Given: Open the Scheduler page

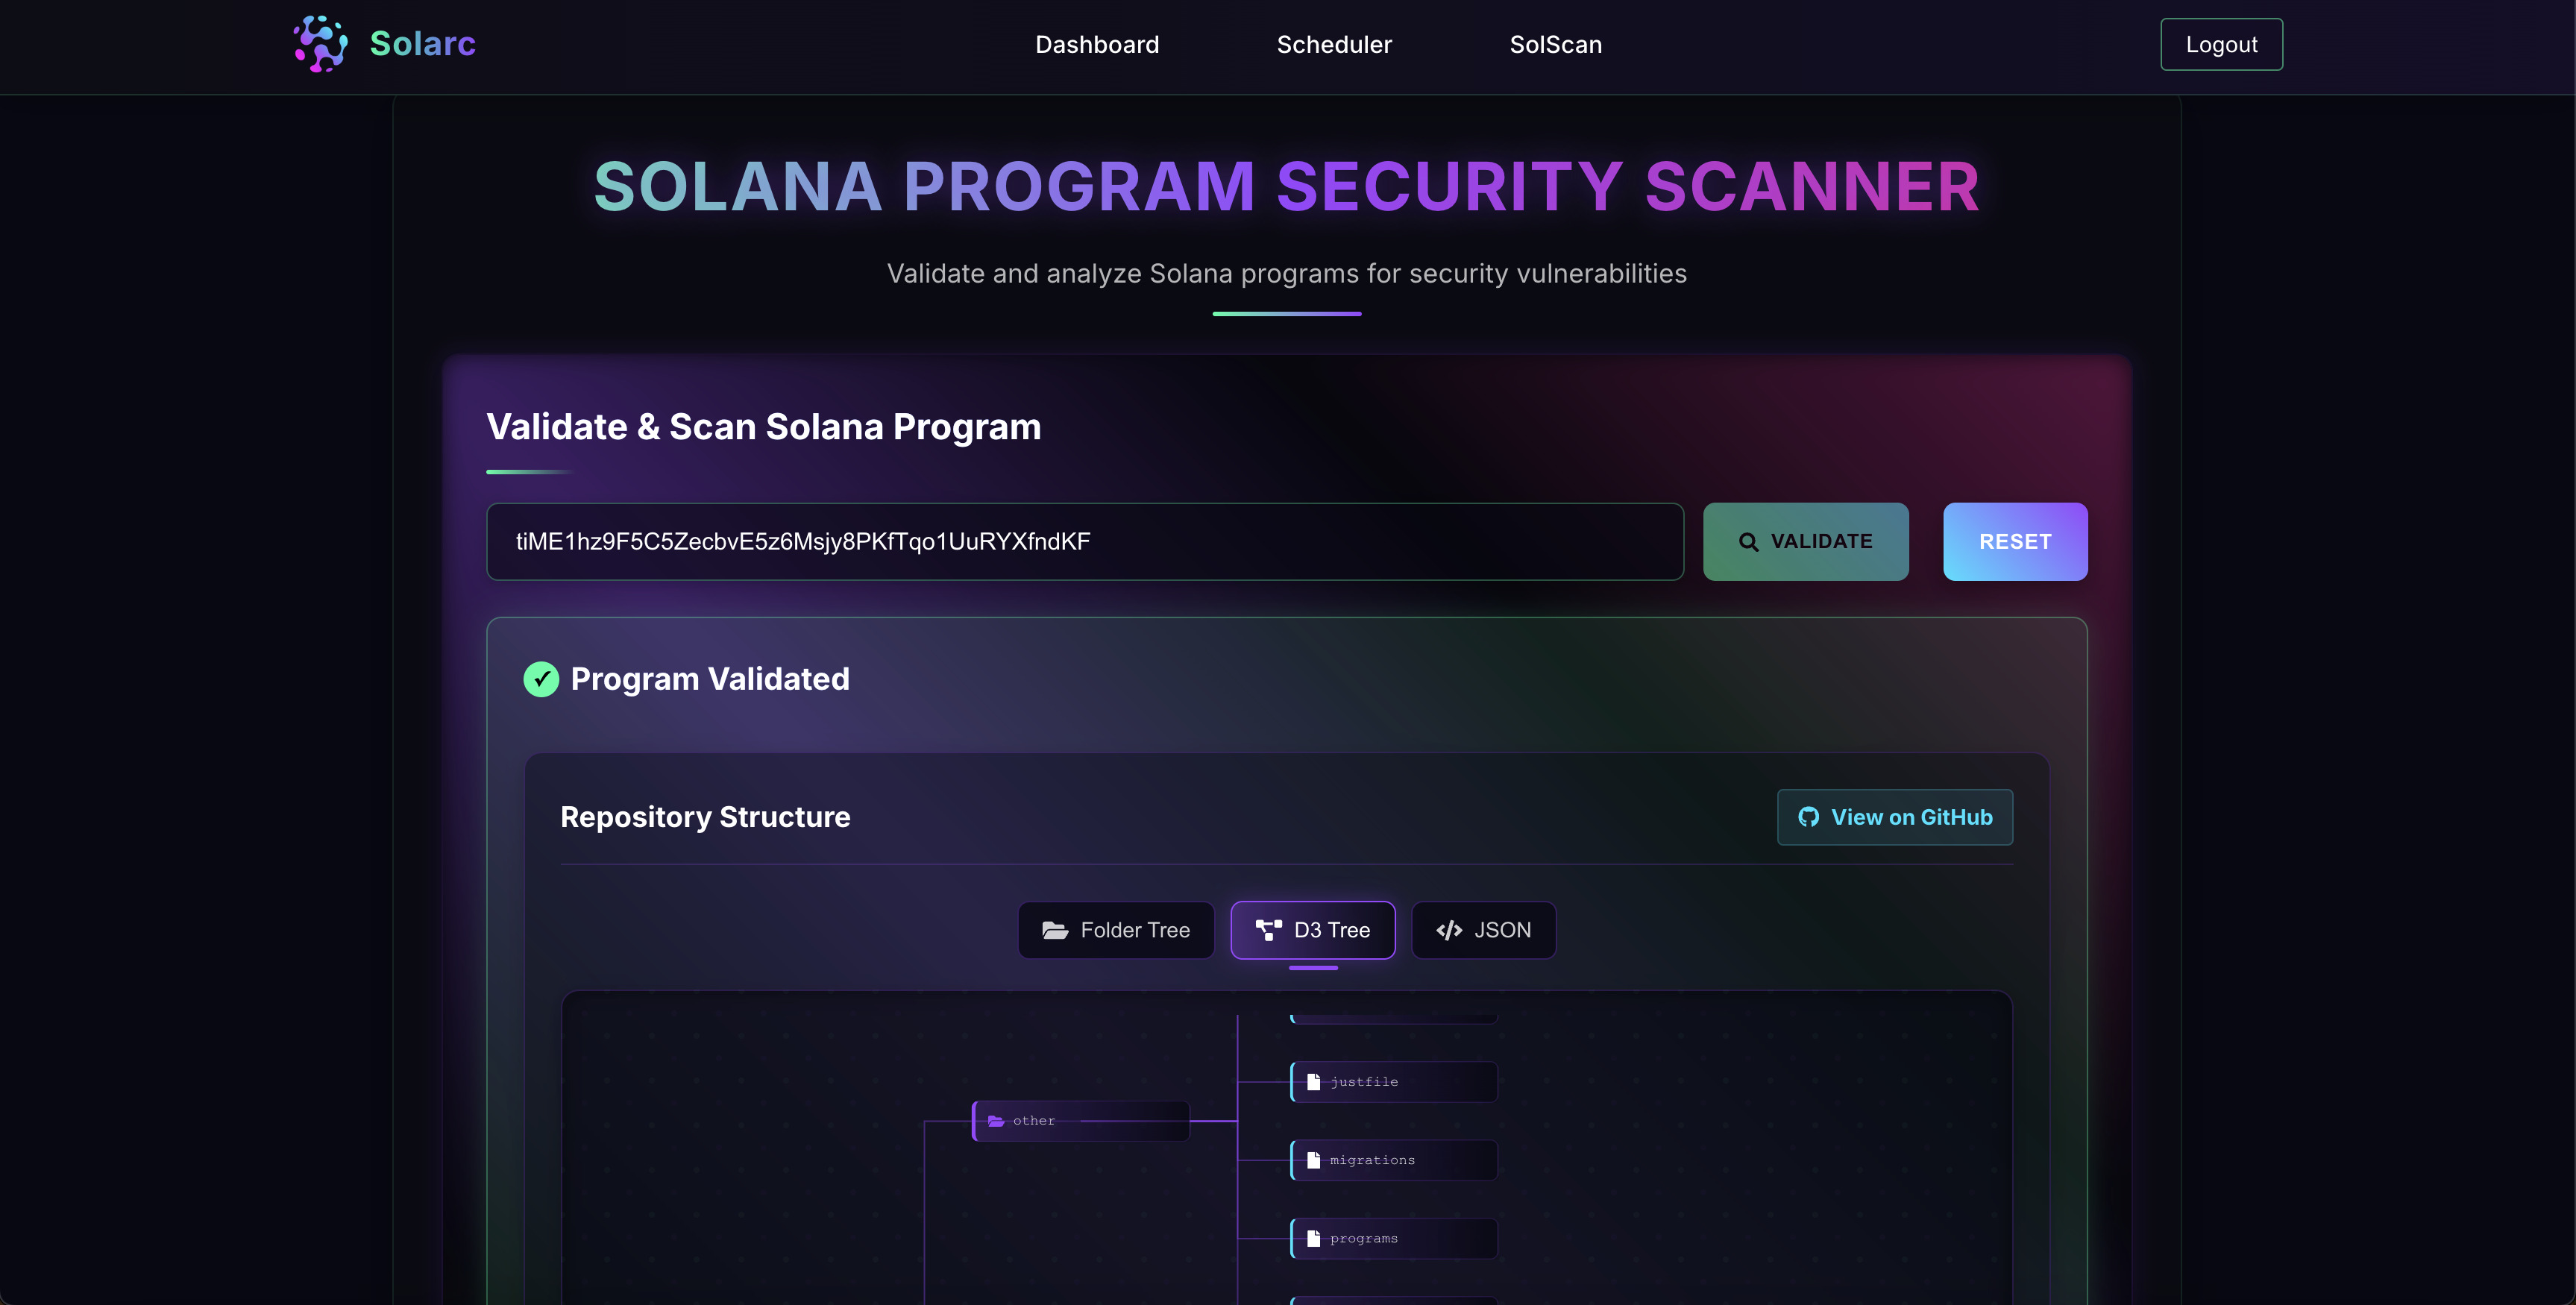Looking at the screenshot, I should pos(1334,44).
